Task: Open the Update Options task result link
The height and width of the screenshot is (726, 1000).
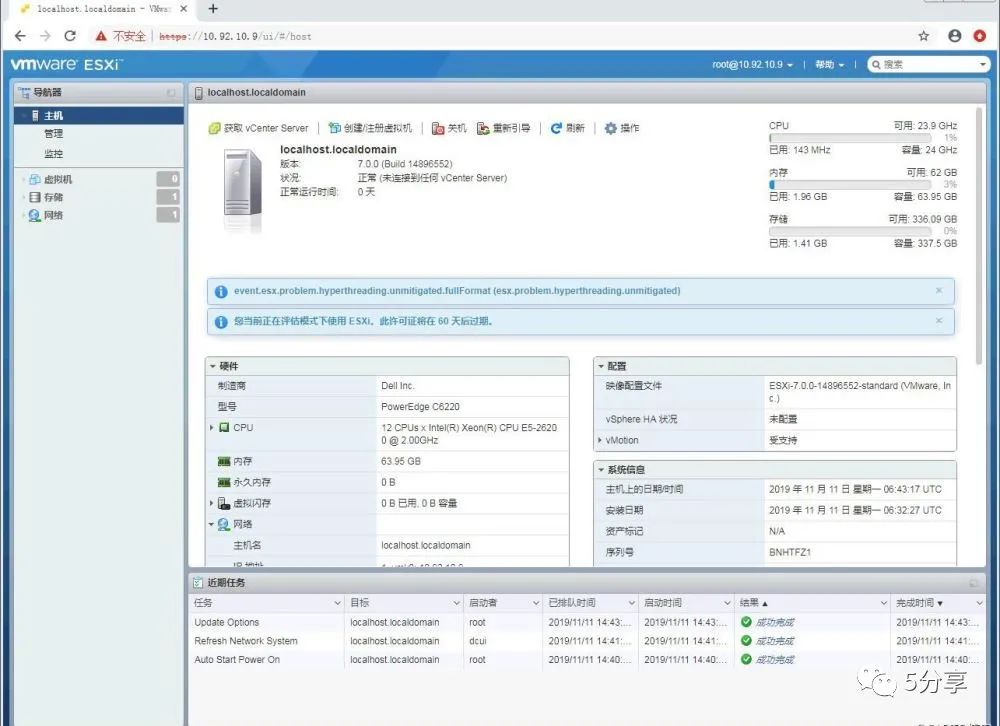Action: [x=775, y=622]
